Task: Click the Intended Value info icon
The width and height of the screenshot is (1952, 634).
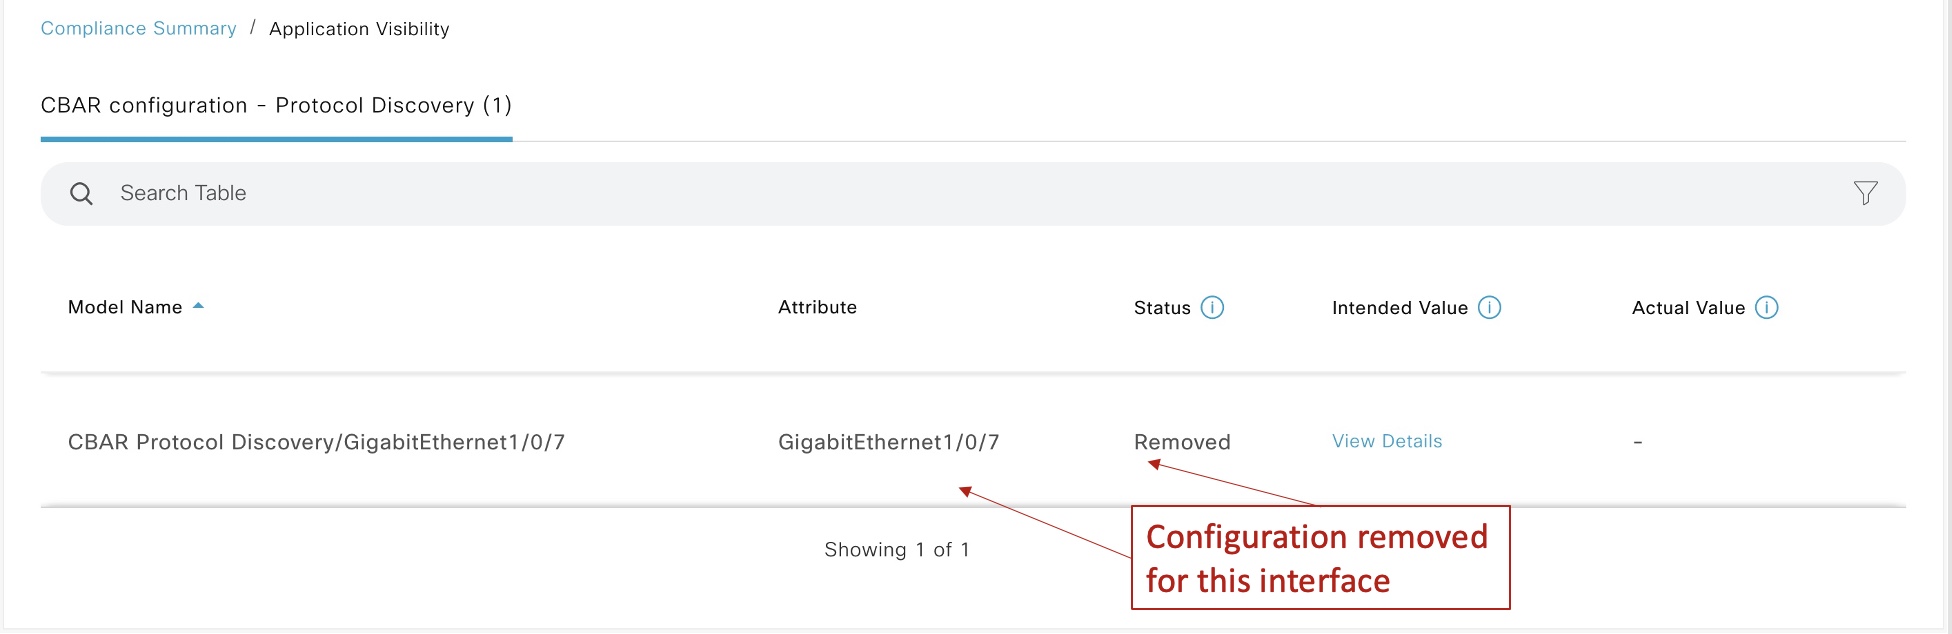Action: click(1489, 308)
